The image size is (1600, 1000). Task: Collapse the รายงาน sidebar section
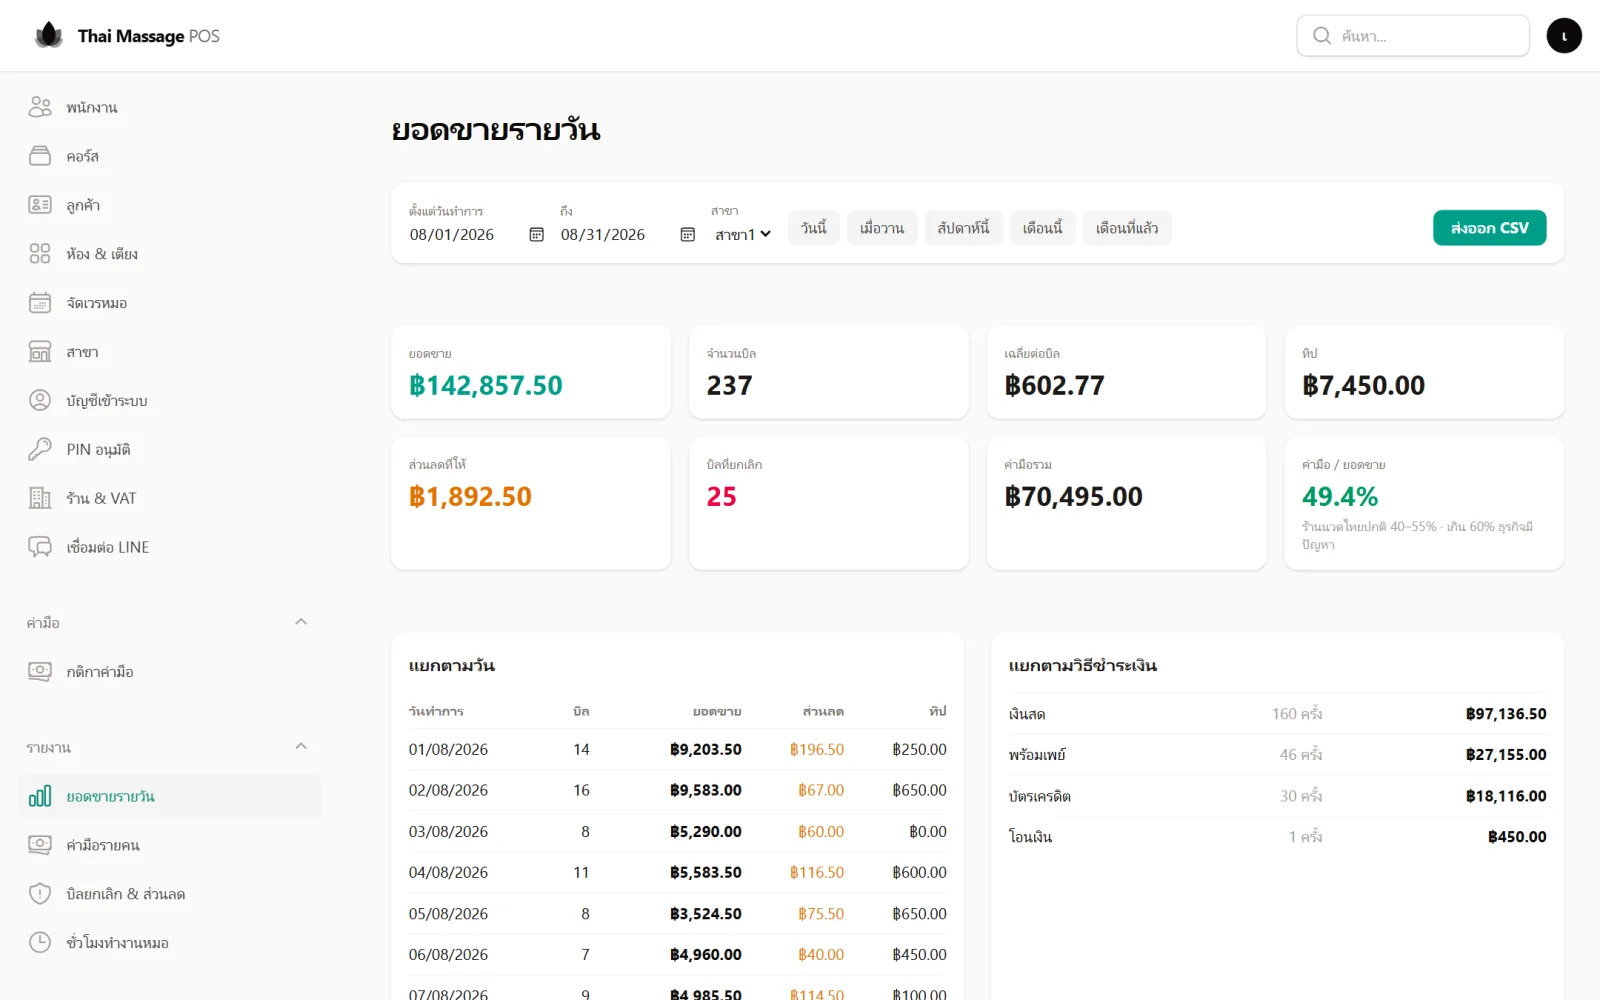click(x=301, y=747)
